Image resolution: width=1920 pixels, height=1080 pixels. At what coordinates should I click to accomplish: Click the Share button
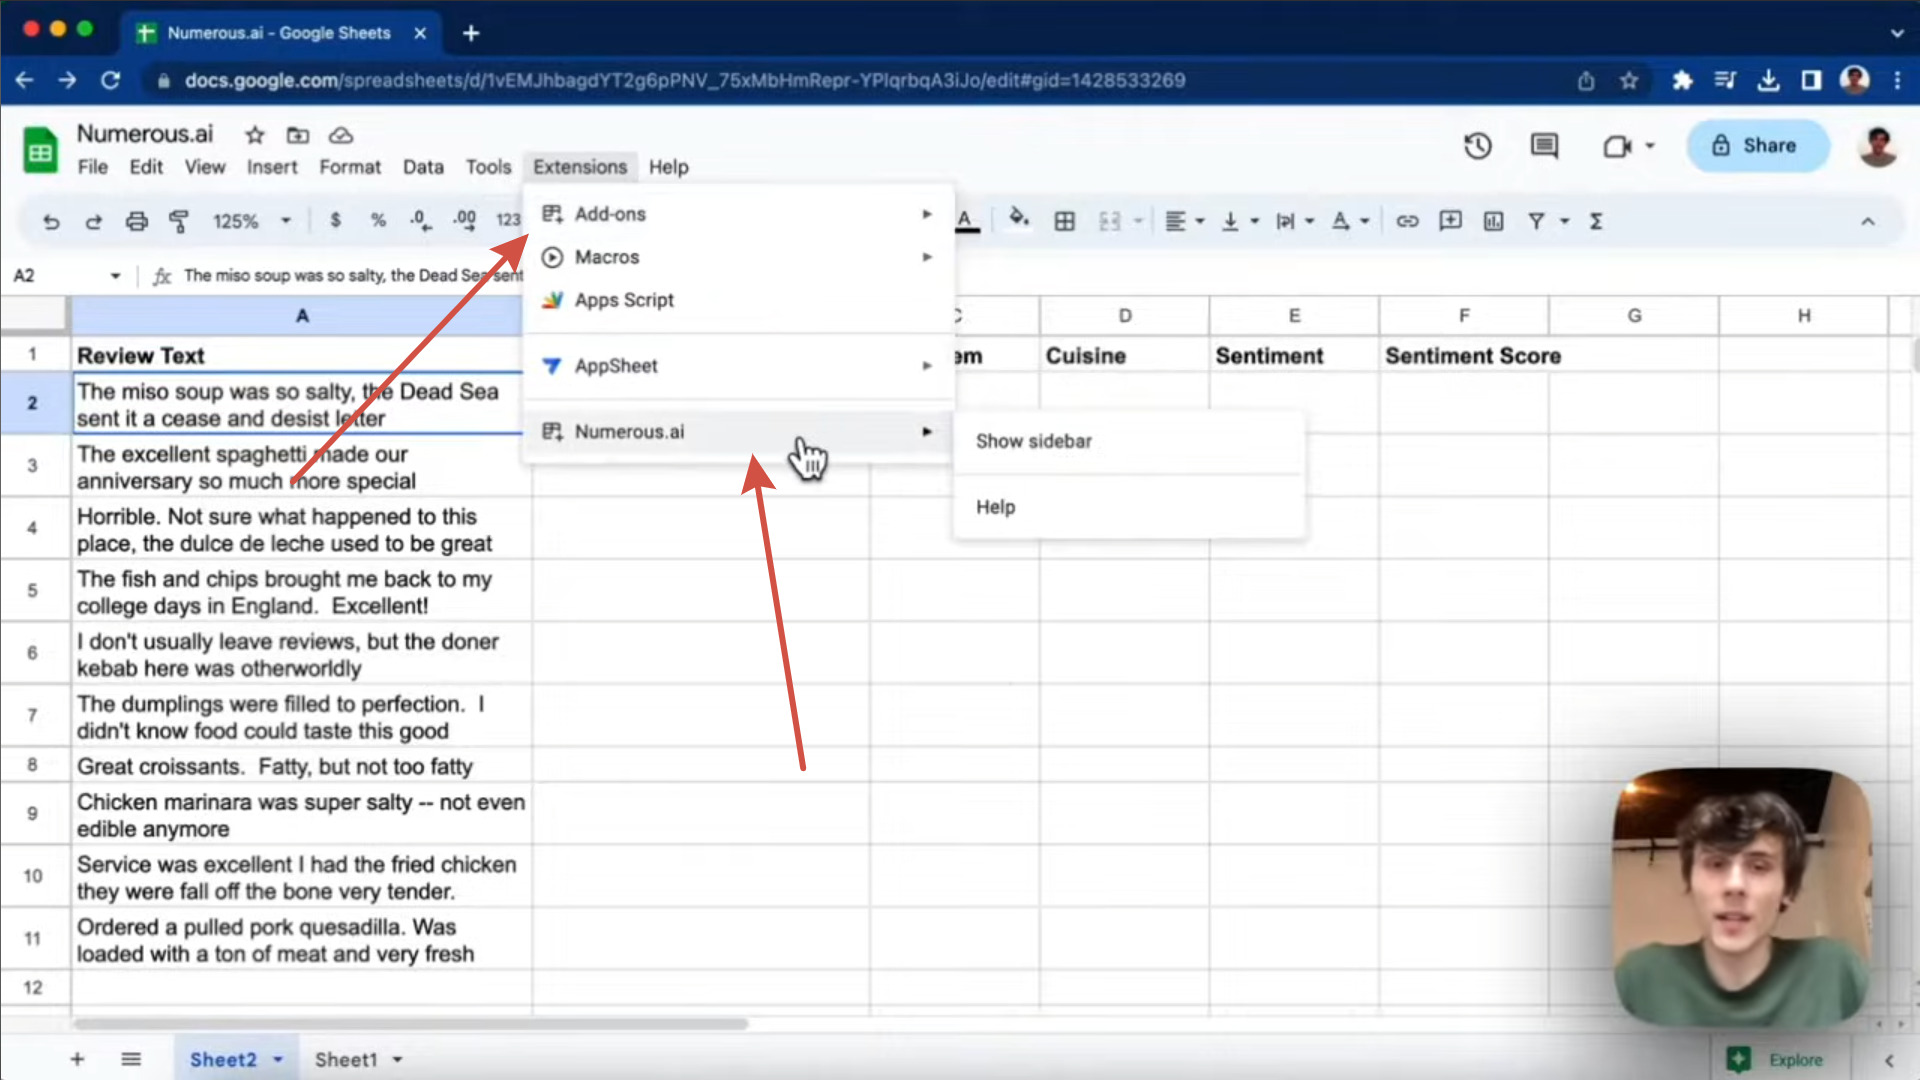(x=1757, y=146)
